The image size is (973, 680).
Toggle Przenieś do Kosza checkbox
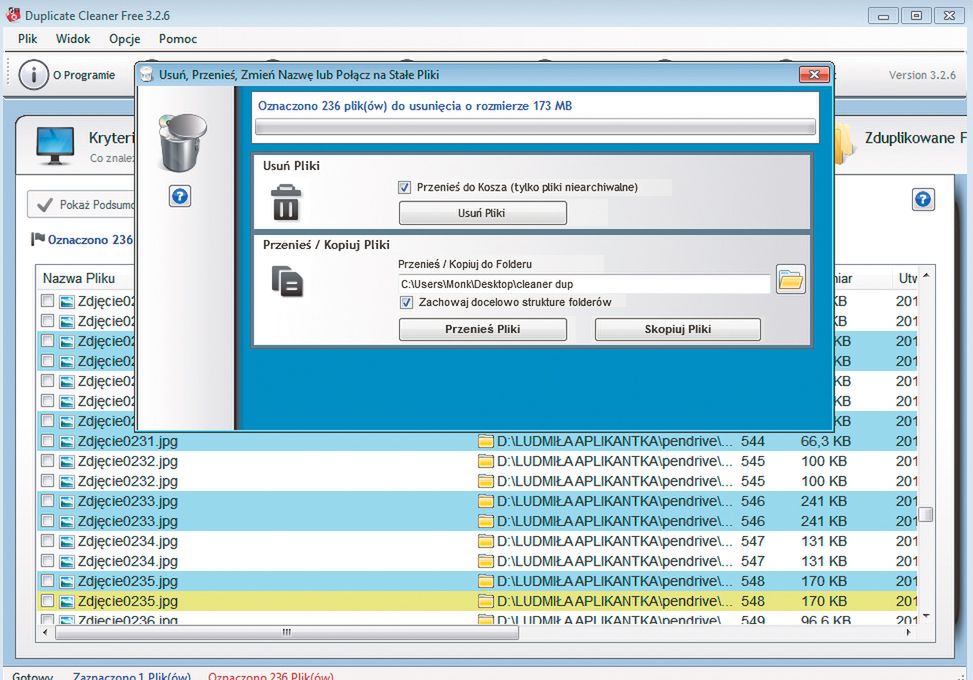(x=405, y=187)
